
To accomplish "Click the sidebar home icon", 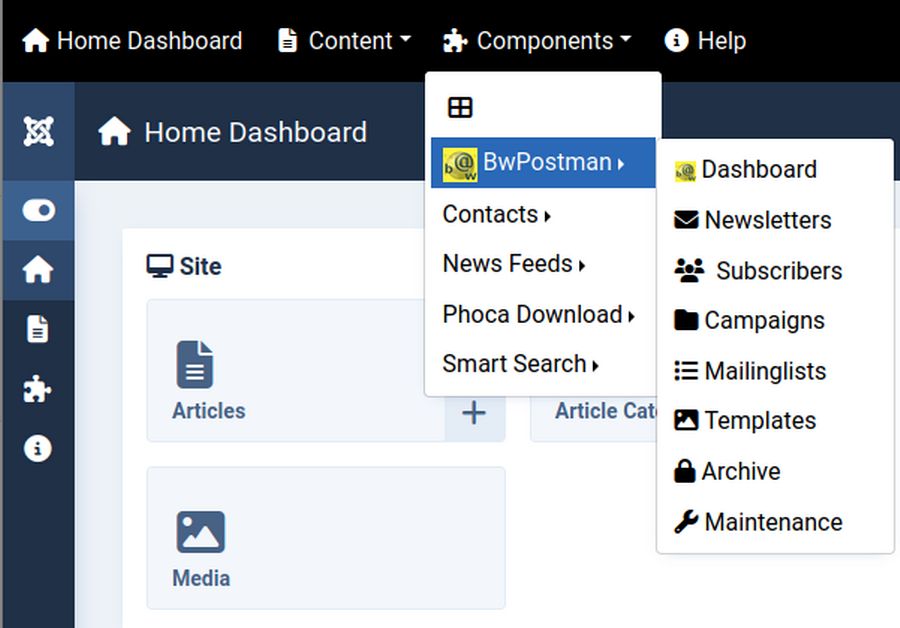I will pos(38,270).
